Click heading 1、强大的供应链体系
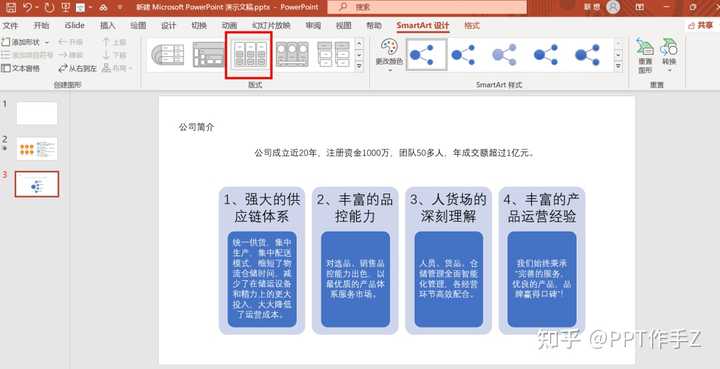720x369 pixels. [x=262, y=208]
